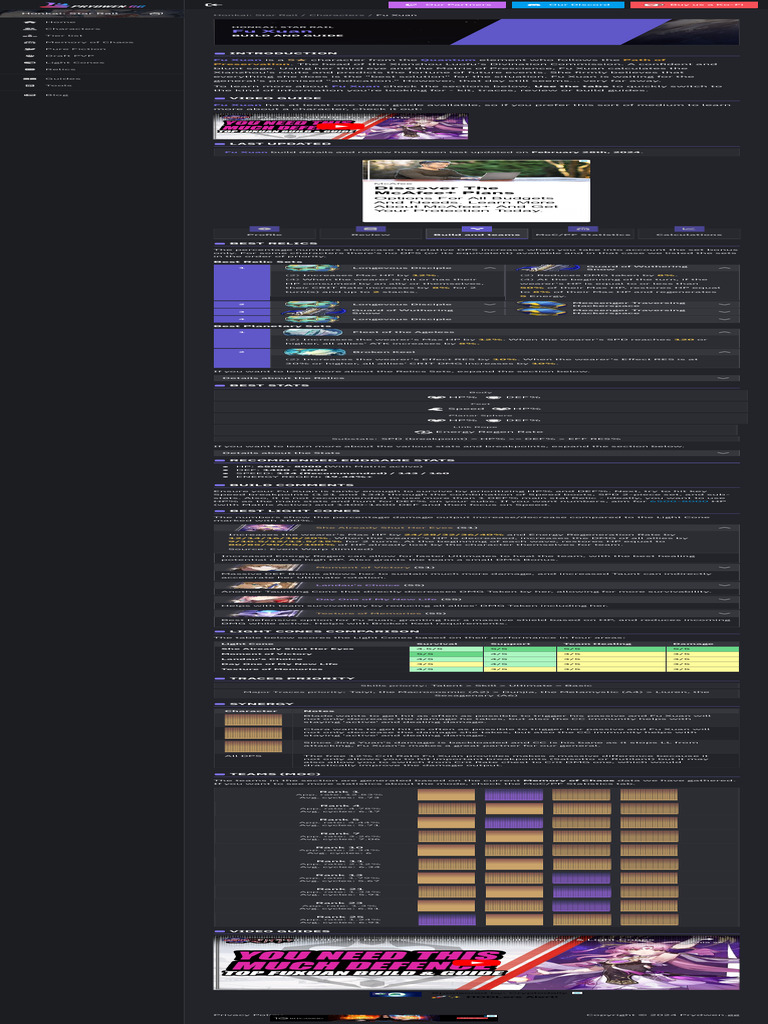This screenshot has height=1024, width=768.
Task: Expand Day One of My New Life
Action: (x=724, y=600)
